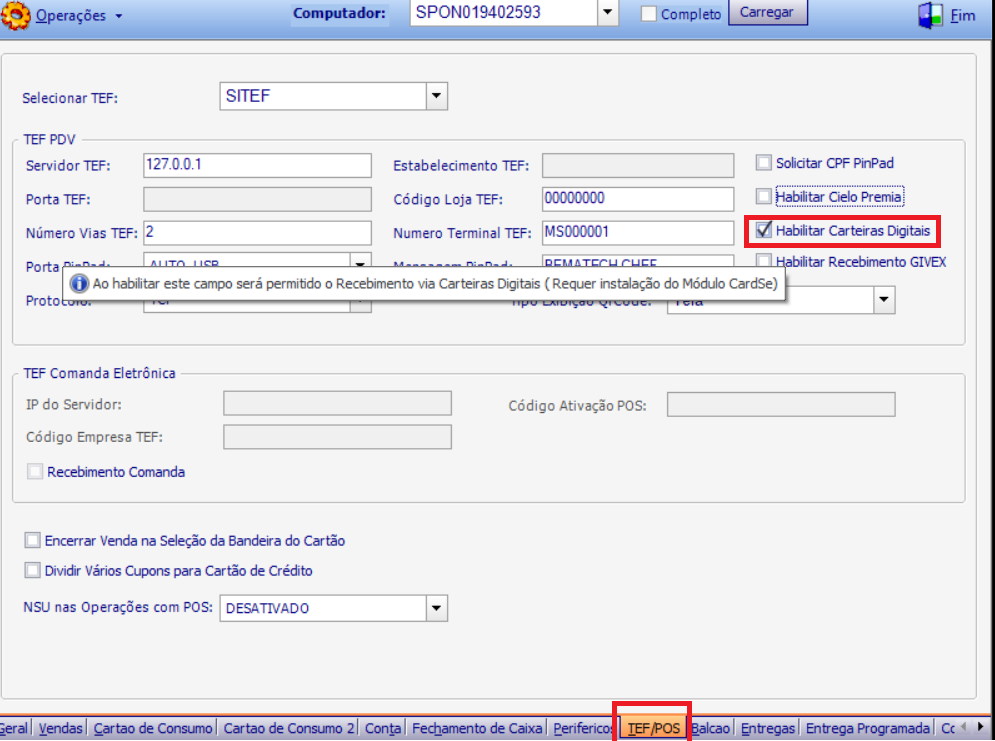
Task: Uncheck Habilitar Carteiras Digitais checkbox
Action: click(x=763, y=230)
